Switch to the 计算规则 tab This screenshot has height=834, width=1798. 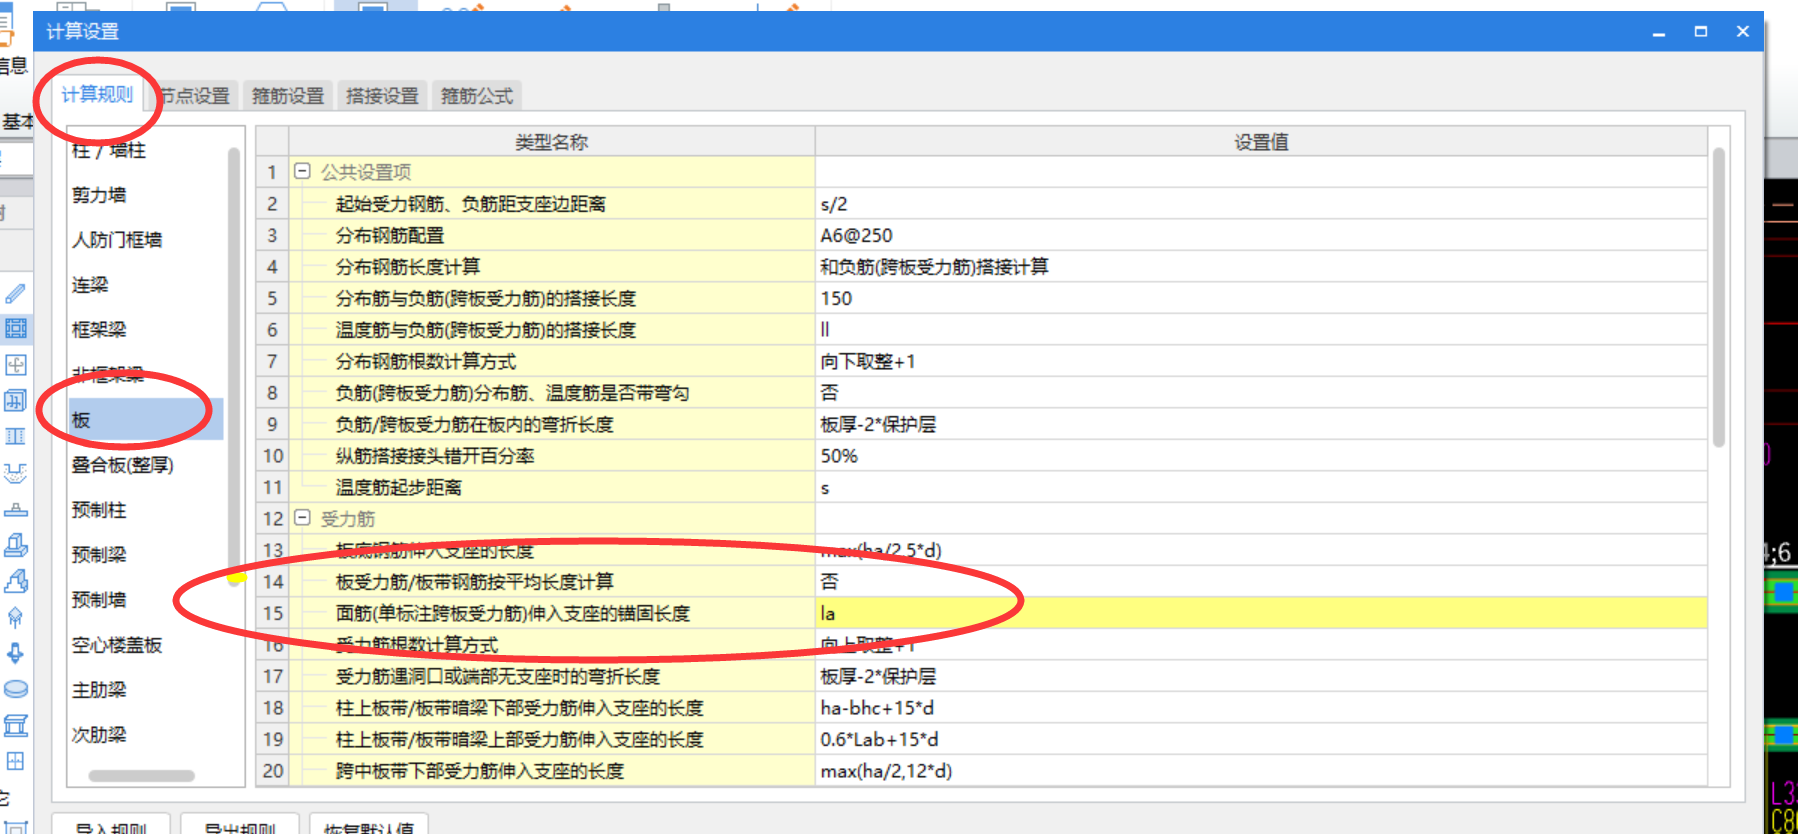(97, 95)
